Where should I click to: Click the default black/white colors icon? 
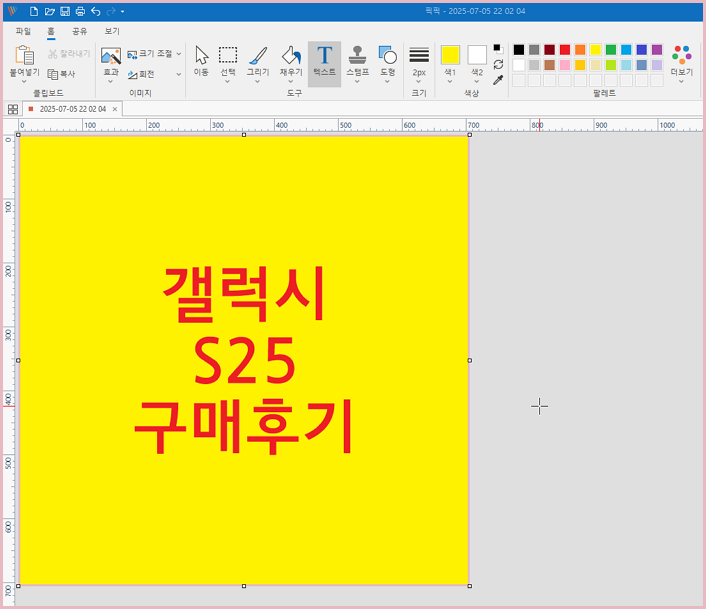click(498, 48)
